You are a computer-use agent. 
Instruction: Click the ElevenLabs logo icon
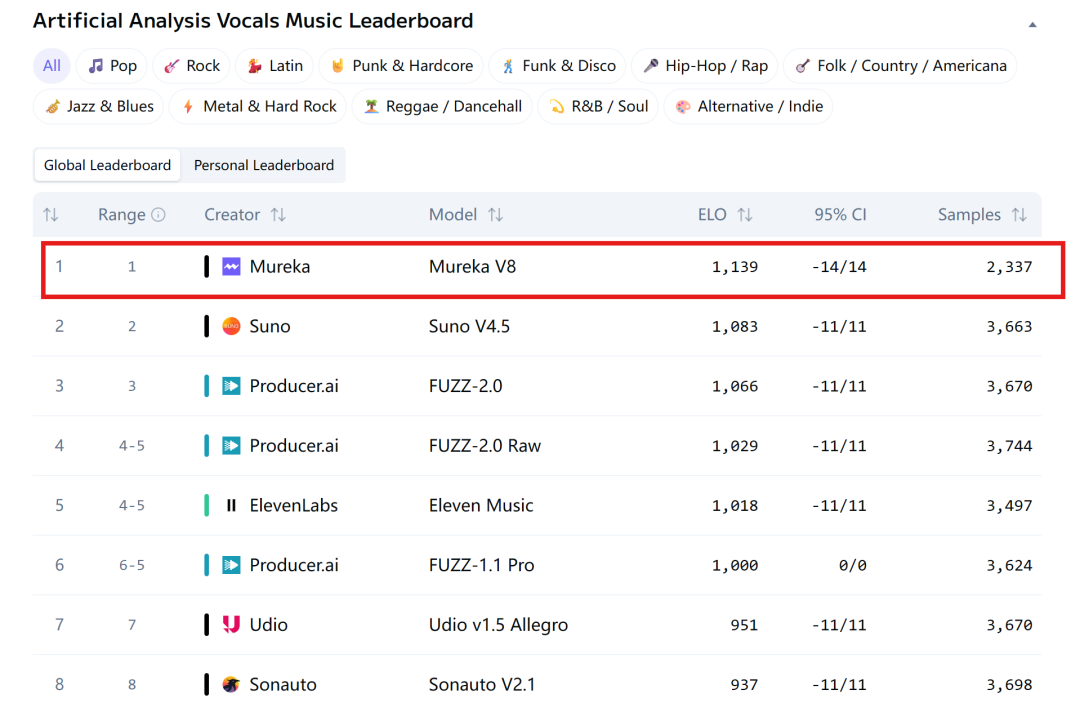tap(231, 506)
